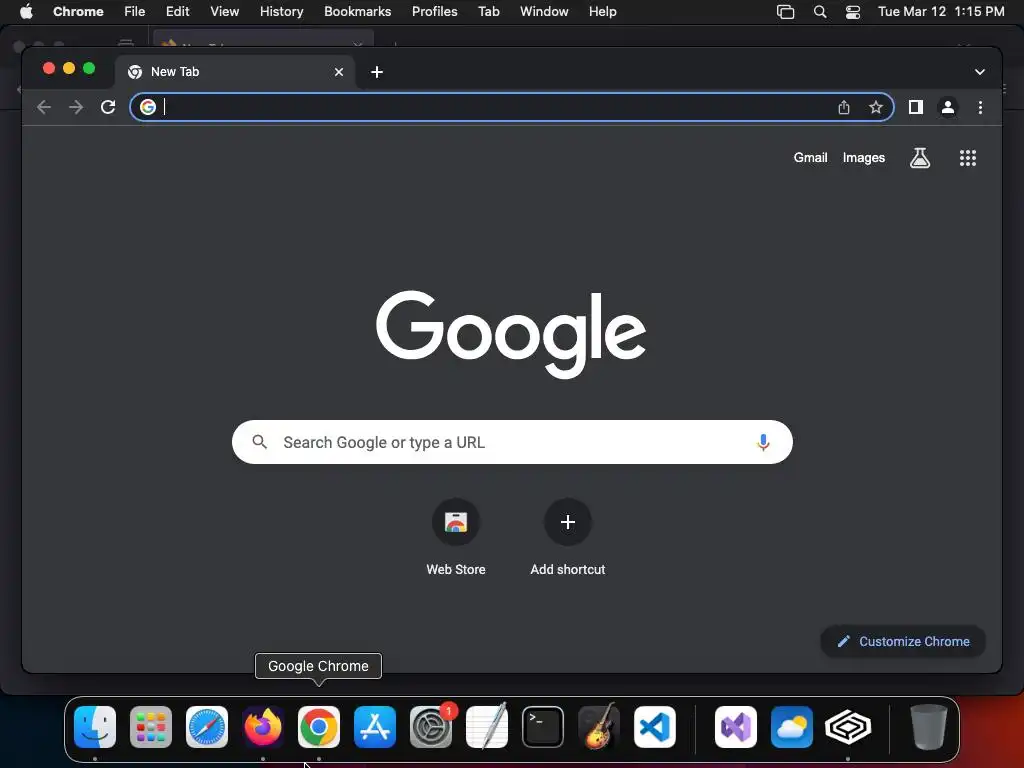Open the profile avatar menu
This screenshot has width=1024, height=768.
point(948,107)
